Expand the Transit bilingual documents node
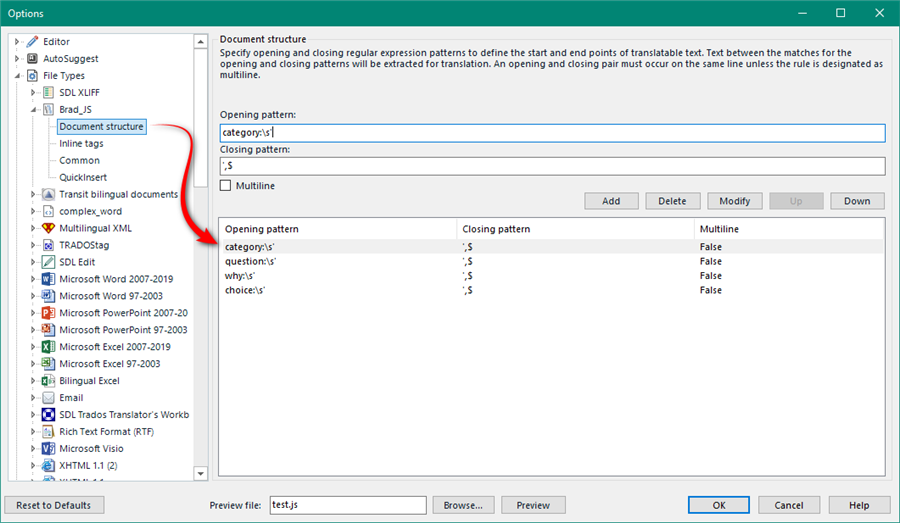Image resolution: width=900 pixels, height=523 pixels. tap(33, 194)
